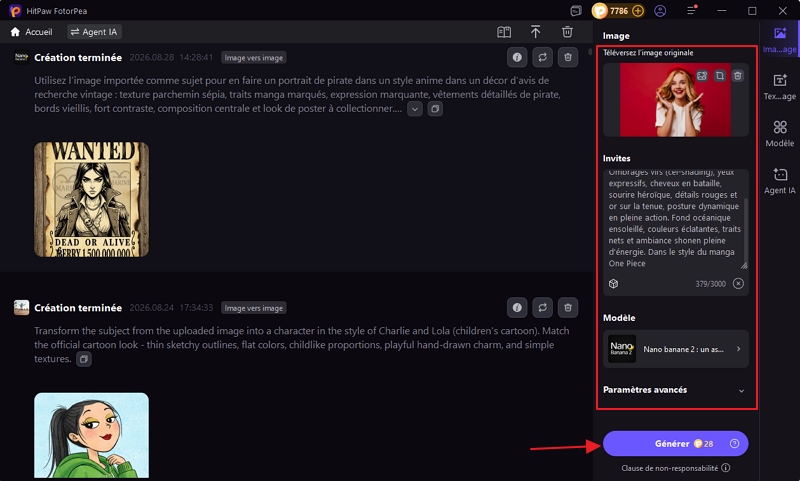Open the Nano banane 2 model selector
This screenshot has width=800, height=481.
click(x=676, y=349)
